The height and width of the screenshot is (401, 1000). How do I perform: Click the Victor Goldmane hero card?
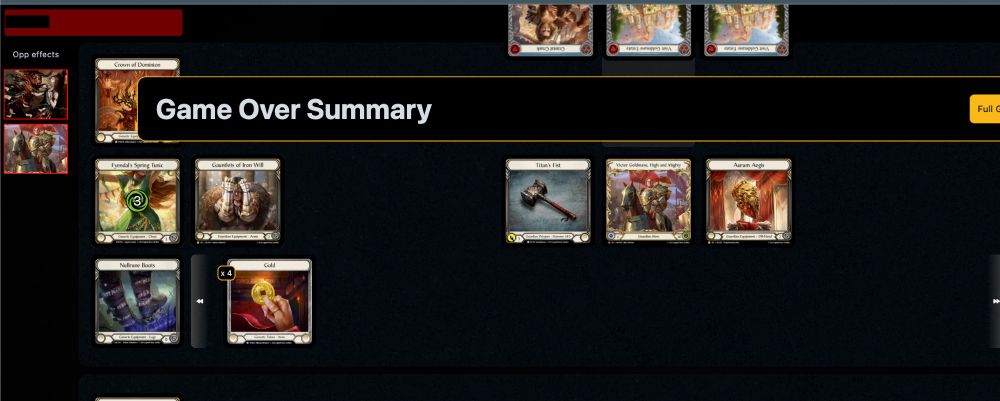(x=649, y=201)
